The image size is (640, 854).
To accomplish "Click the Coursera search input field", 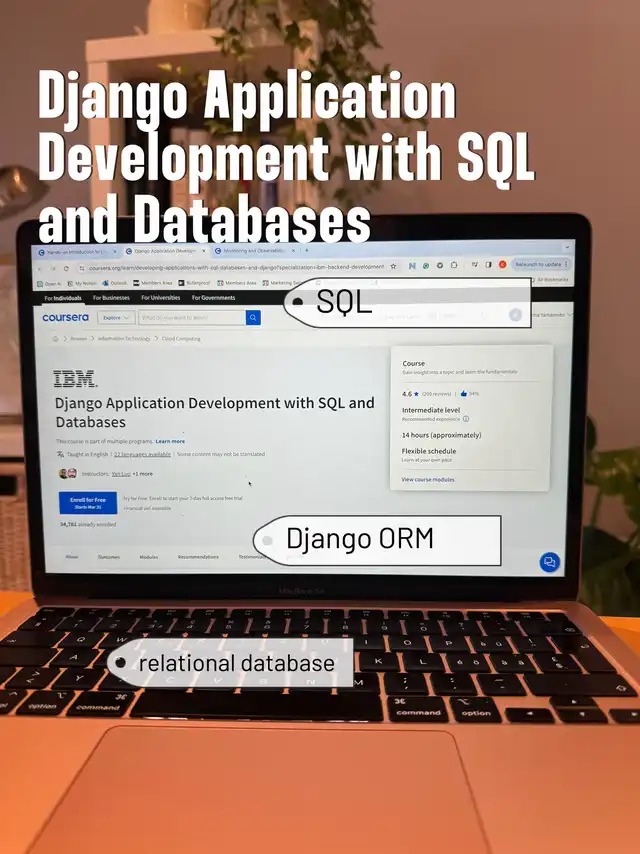I will (x=192, y=318).
